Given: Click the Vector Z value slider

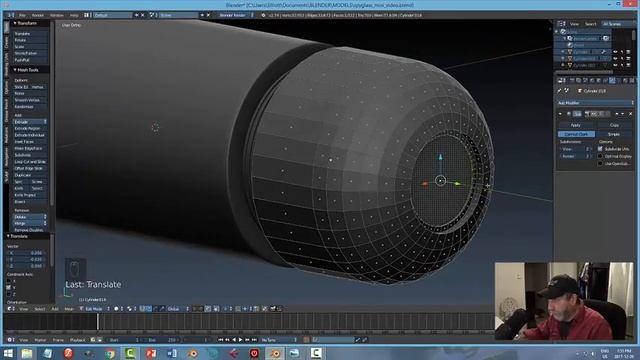Looking at the screenshot, I should coord(27,266).
